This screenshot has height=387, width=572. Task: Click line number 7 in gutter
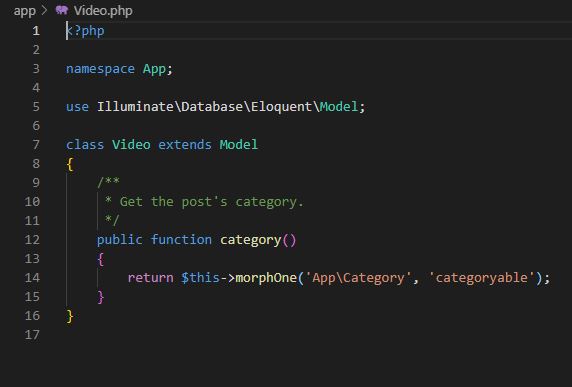[36, 144]
